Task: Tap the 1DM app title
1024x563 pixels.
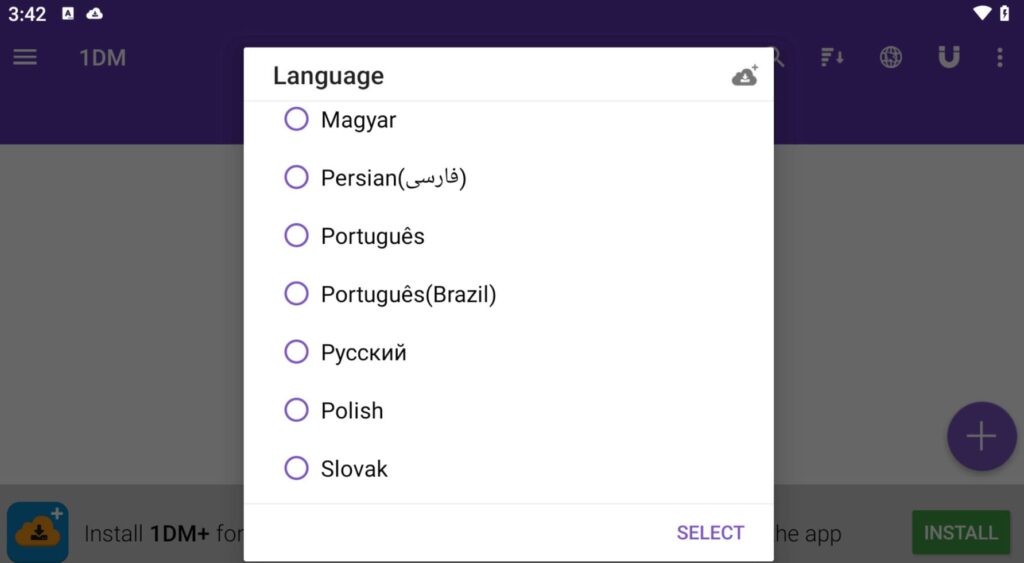Action: 103,57
